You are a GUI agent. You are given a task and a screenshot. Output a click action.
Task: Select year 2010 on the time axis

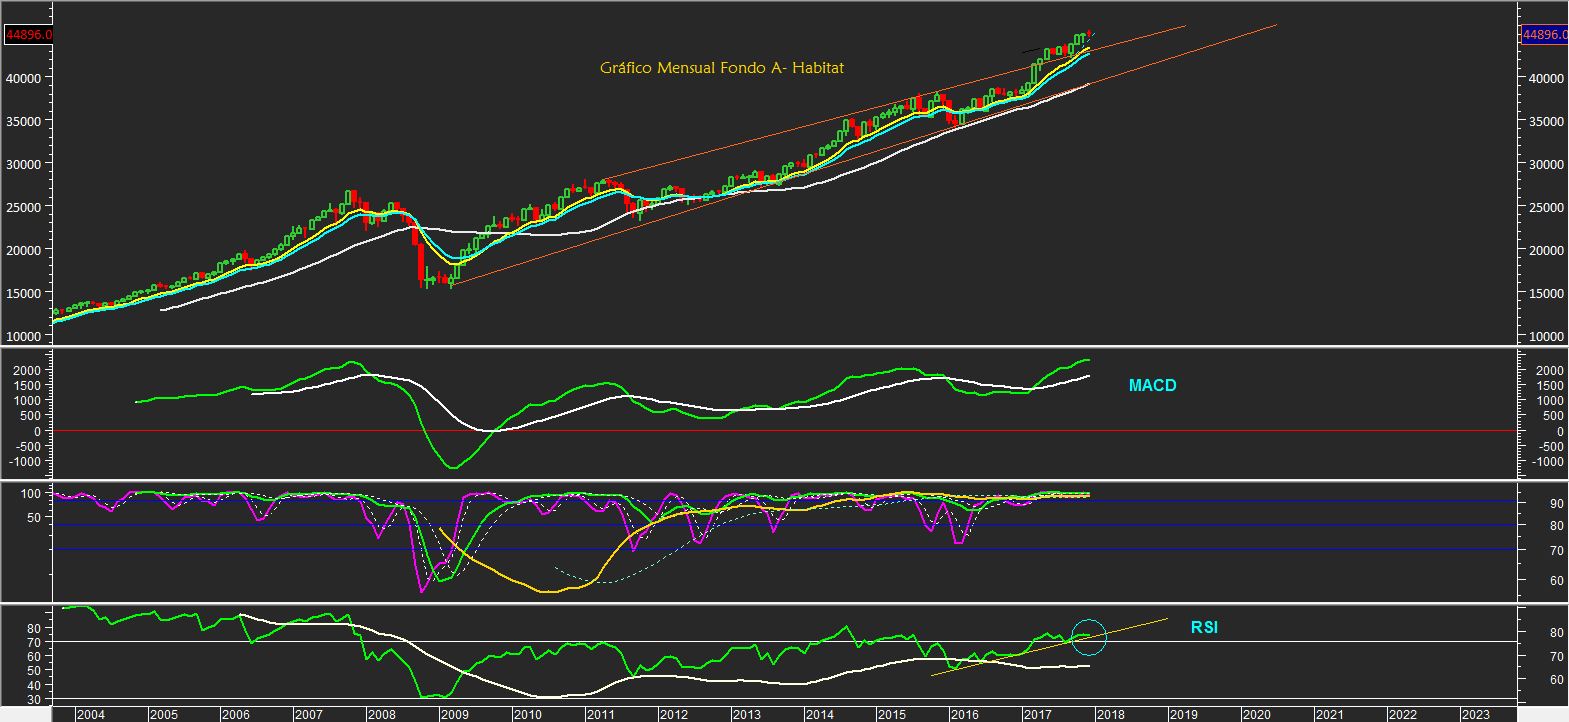[x=528, y=714]
